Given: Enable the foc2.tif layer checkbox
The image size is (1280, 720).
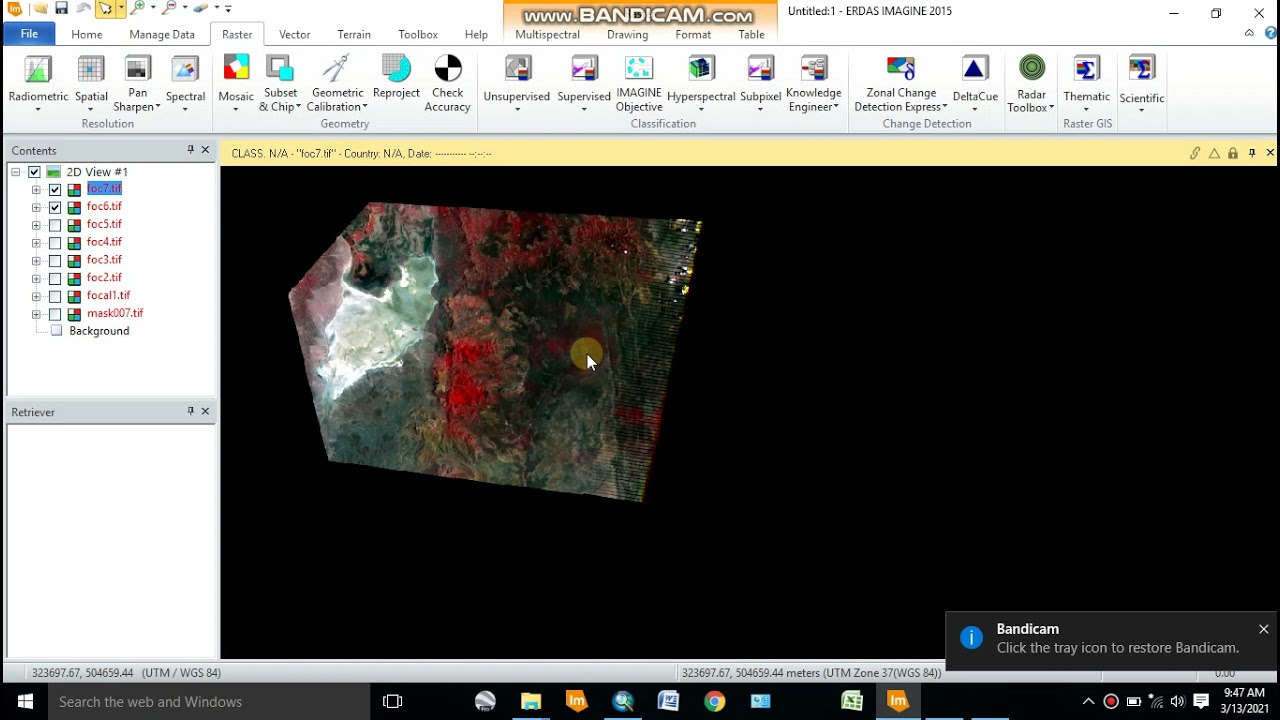Looking at the screenshot, I should tap(55, 278).
